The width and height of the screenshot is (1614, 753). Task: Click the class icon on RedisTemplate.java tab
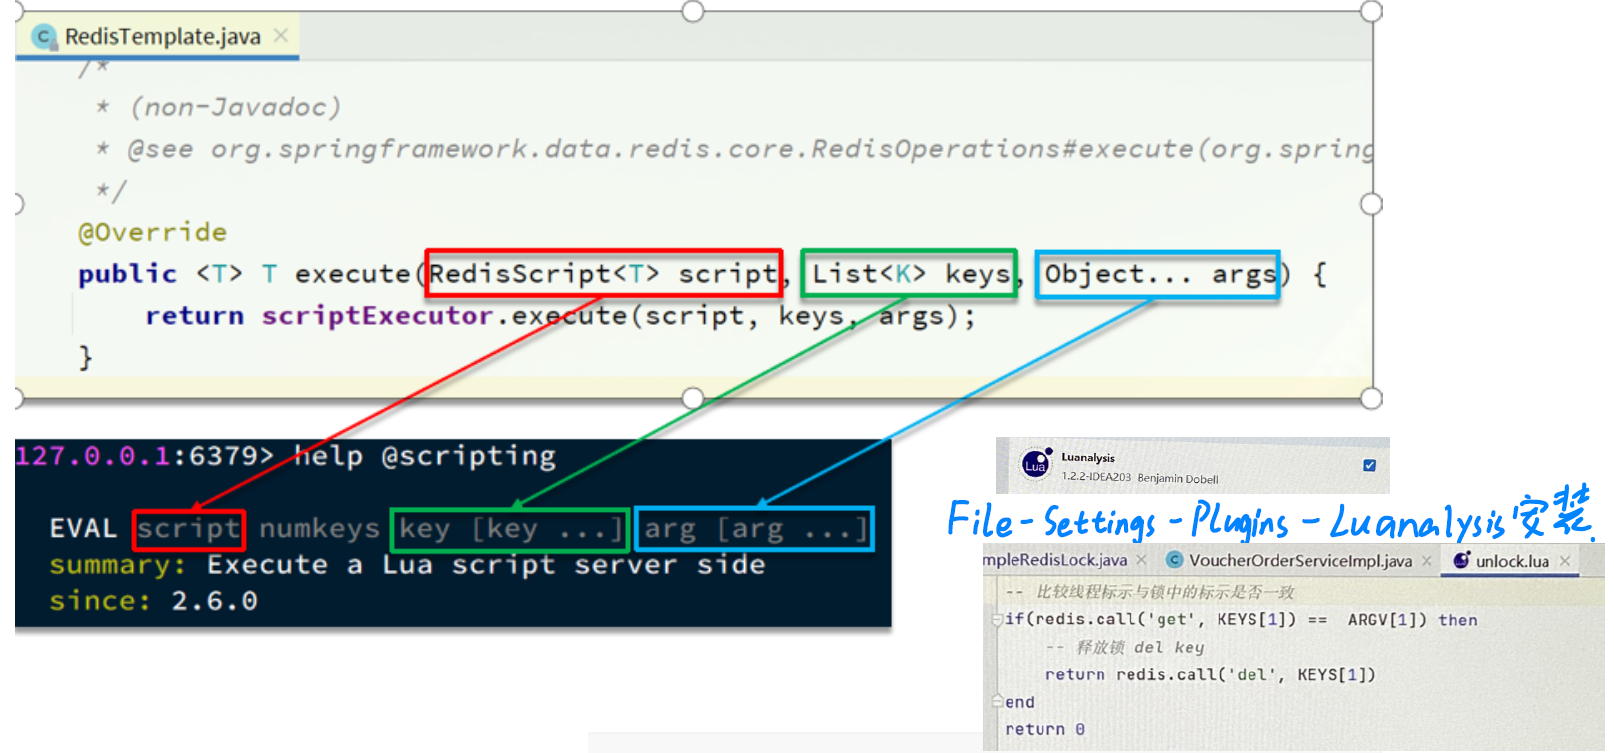43,37
